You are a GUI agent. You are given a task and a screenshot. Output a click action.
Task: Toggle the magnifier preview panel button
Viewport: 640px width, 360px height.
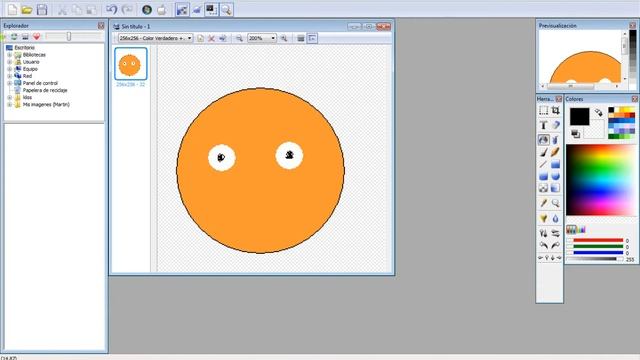pyautogui.click(x=226, y=9)
